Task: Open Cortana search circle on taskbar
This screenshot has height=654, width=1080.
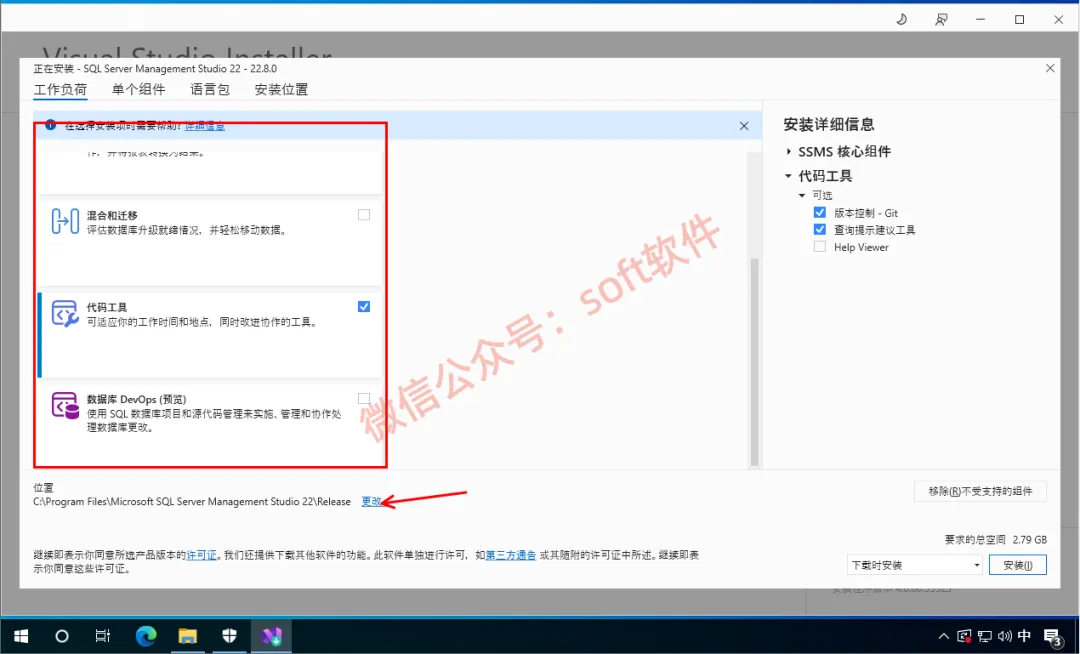Action: click(x=62, y=636)
